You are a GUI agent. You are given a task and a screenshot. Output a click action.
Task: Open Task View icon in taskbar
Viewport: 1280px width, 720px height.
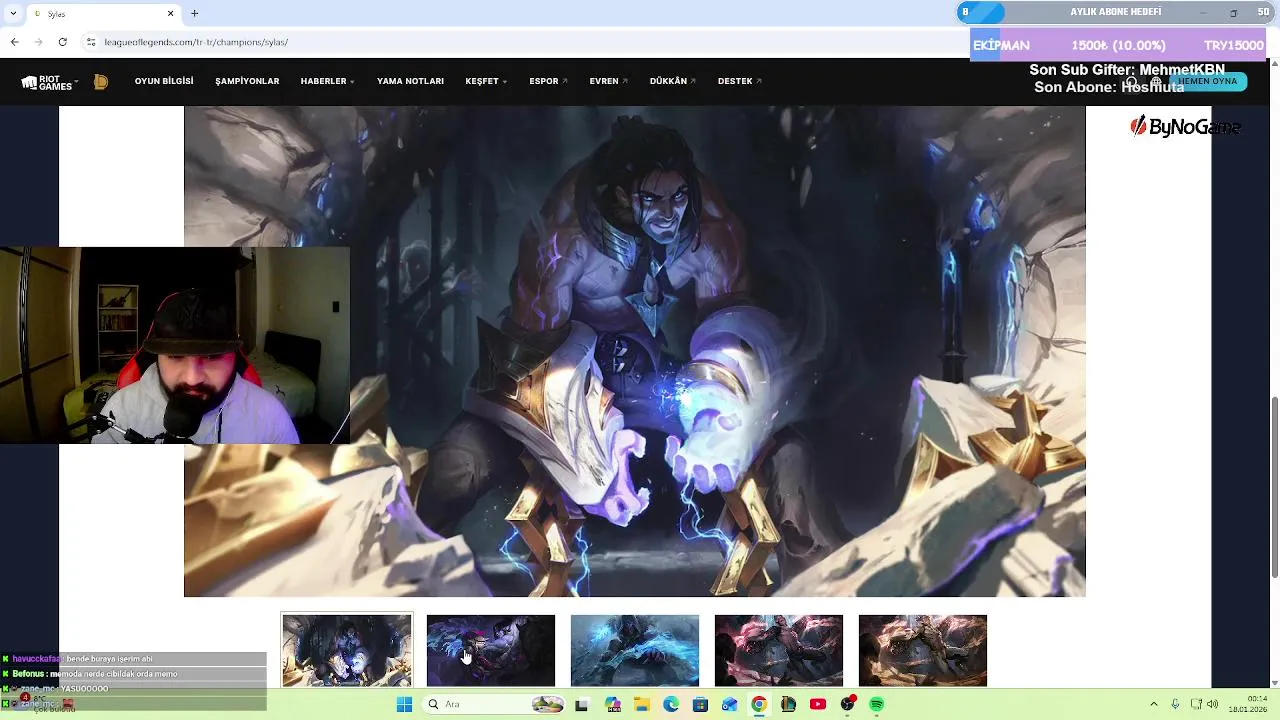click(x=581, y=704)
